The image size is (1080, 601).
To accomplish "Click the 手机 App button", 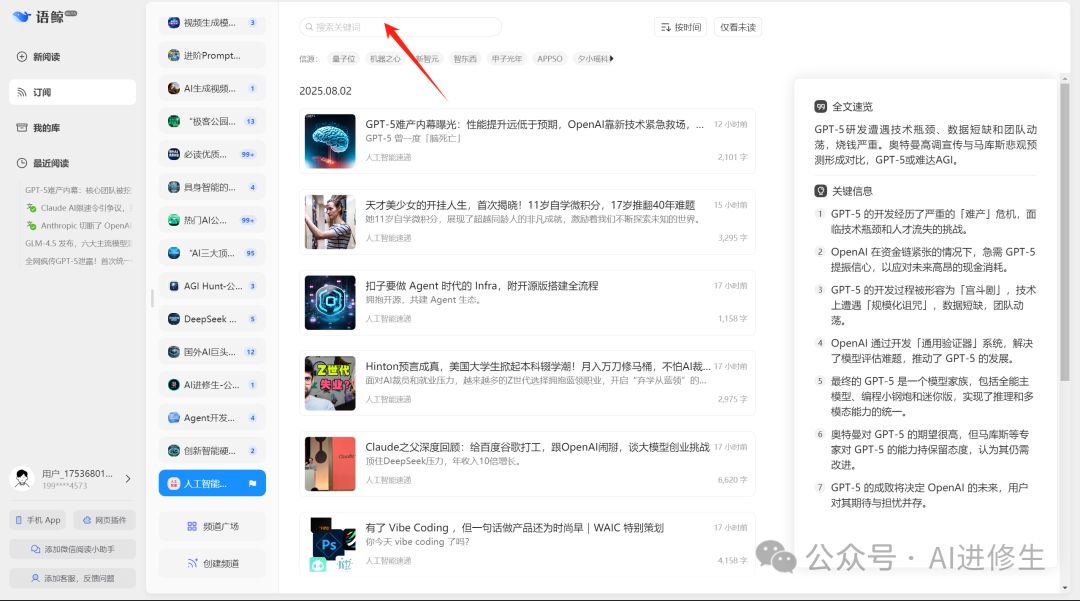I will pos(38,520).
